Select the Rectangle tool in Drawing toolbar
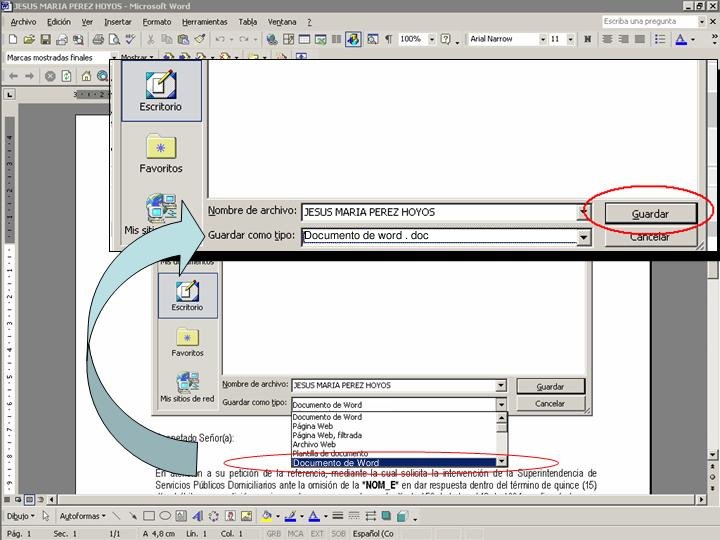Screen dimensions: 720x540 [x=149, y=516]
